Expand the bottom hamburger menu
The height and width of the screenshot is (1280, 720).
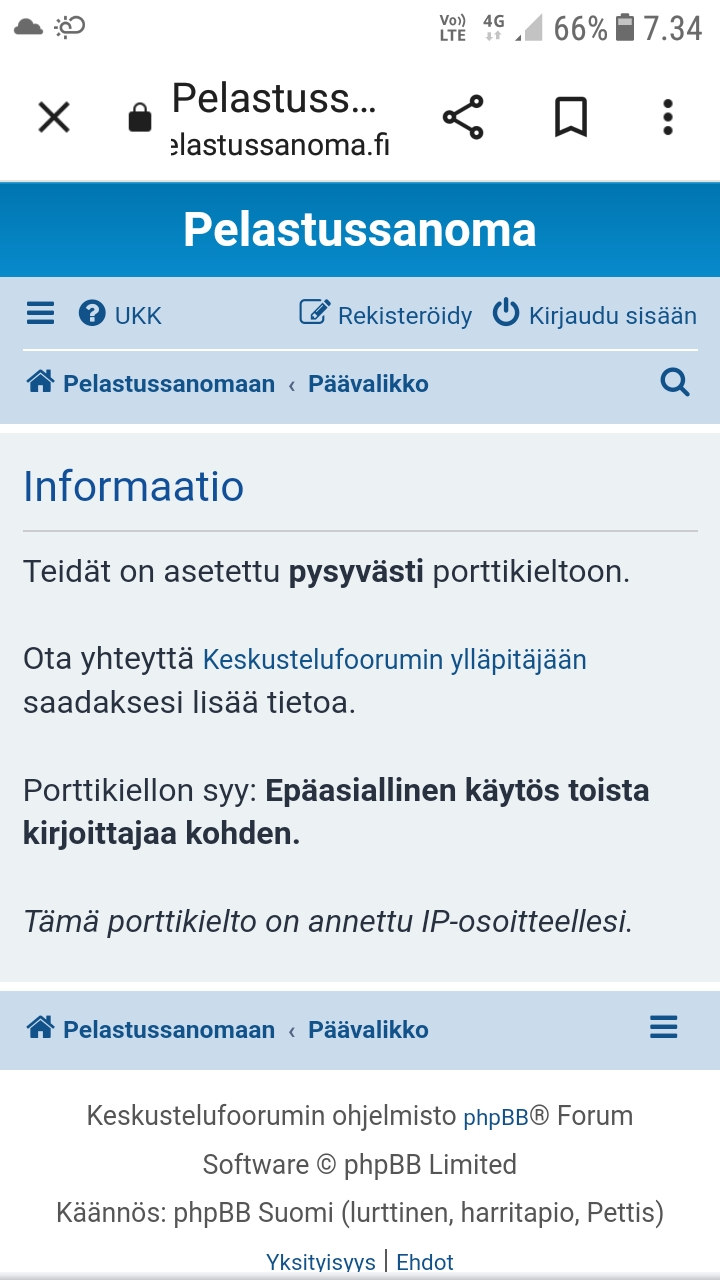[664, 1028]
